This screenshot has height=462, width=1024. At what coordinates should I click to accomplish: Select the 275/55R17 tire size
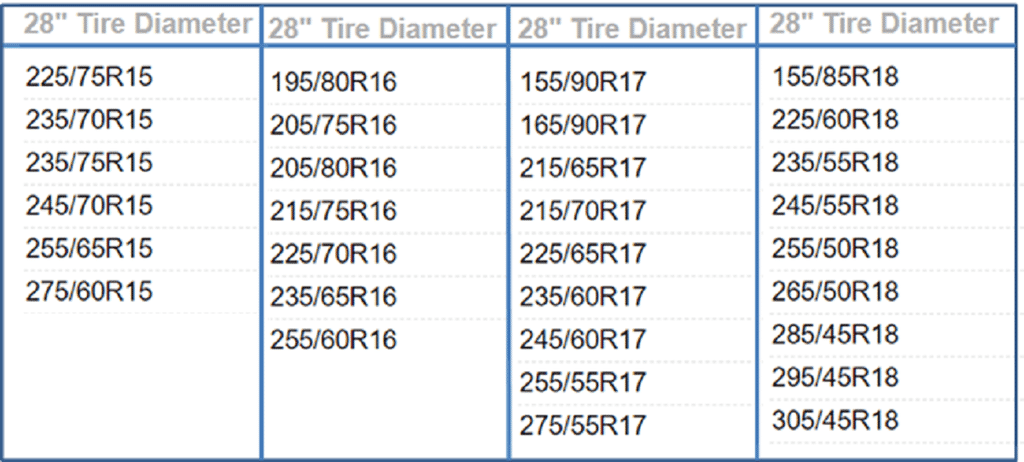583,424
